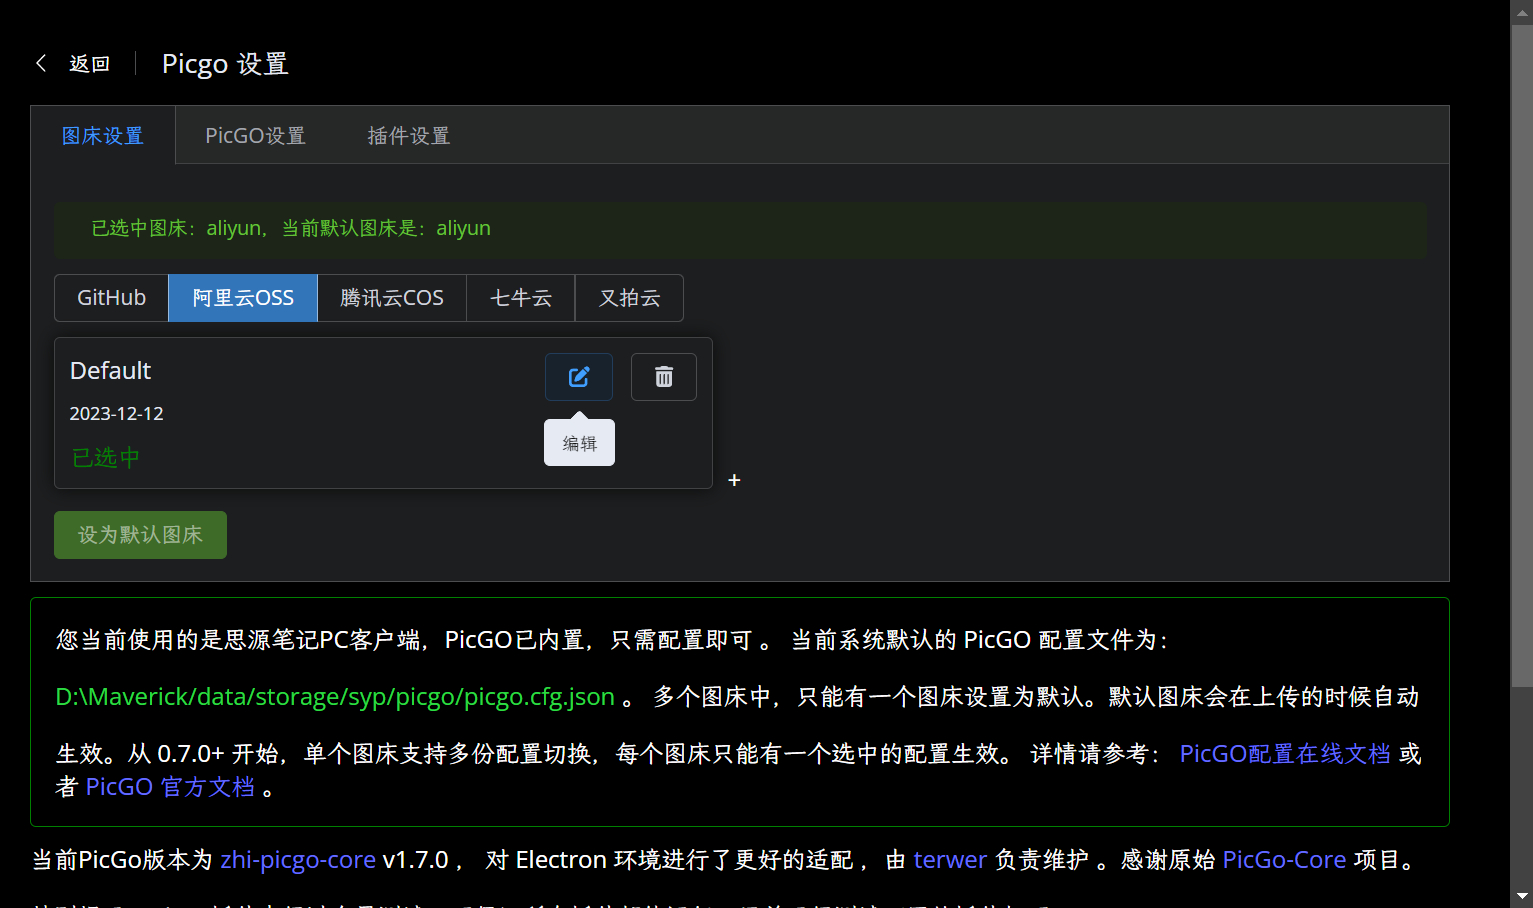The height and width of the screenshot is (908, 1533).
Task: Open the PicGO设置 tab
Action: [255, 136]
